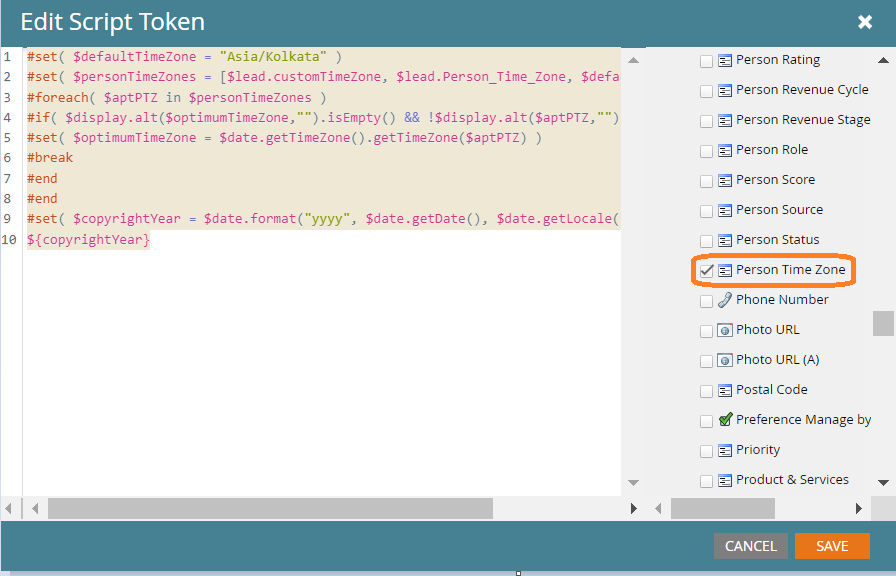Click the Person Status field icon

pyautogui.click(x=723, y=239)
